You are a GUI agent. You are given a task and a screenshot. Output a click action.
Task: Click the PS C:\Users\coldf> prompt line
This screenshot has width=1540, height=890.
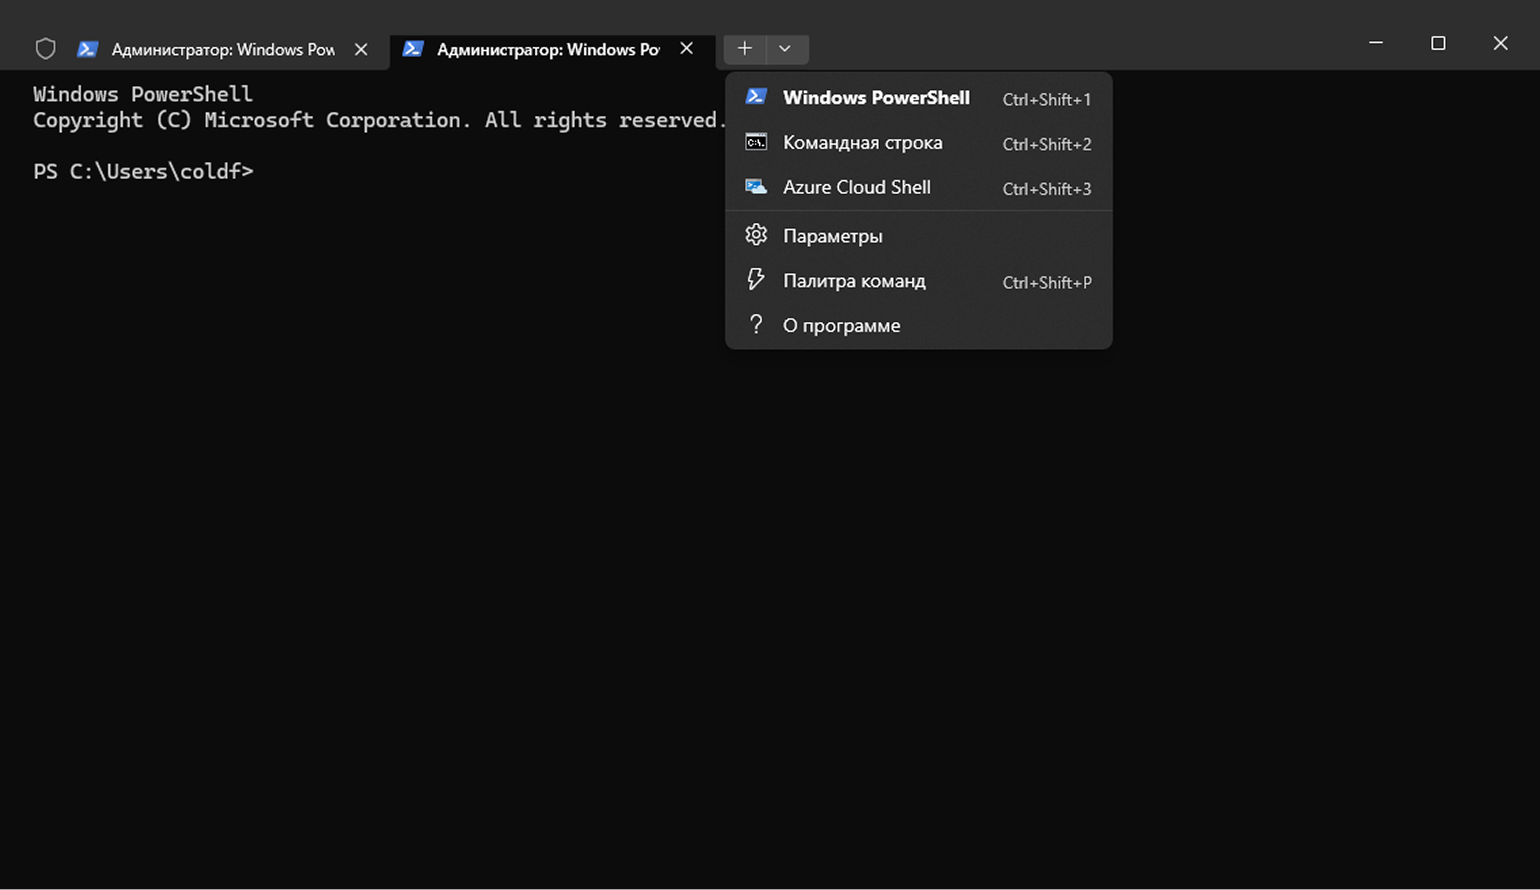143,171
